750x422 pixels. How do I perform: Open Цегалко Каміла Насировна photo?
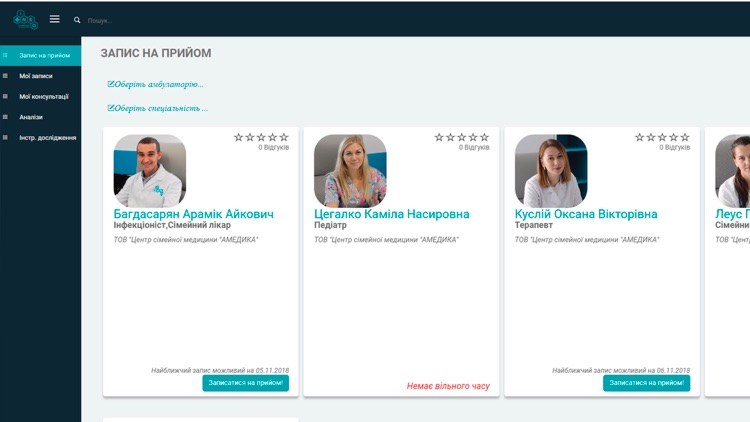click(350, 171)
